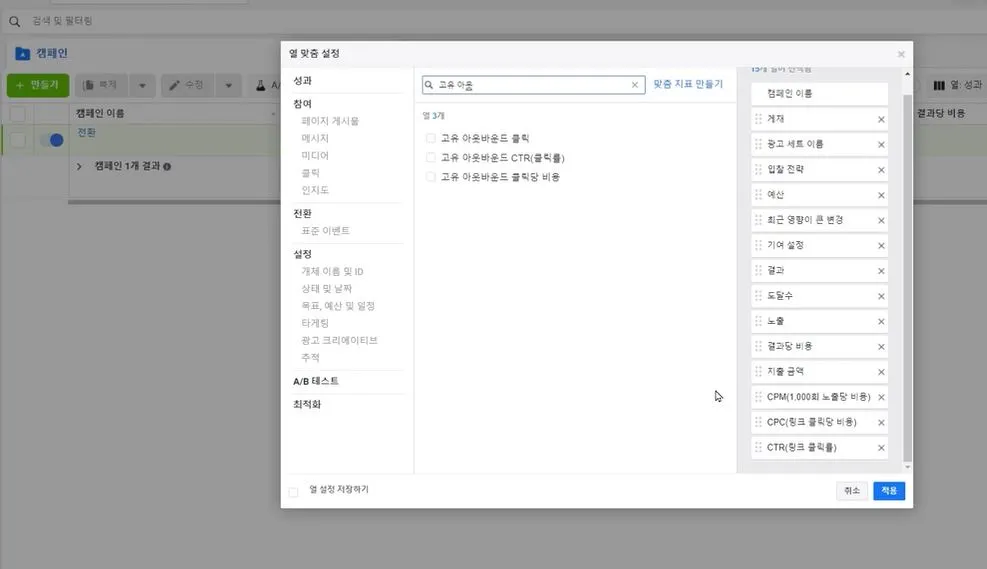Jump to 메시지 subcategory
Screen dimensions: 987x569
pos(315,138)
